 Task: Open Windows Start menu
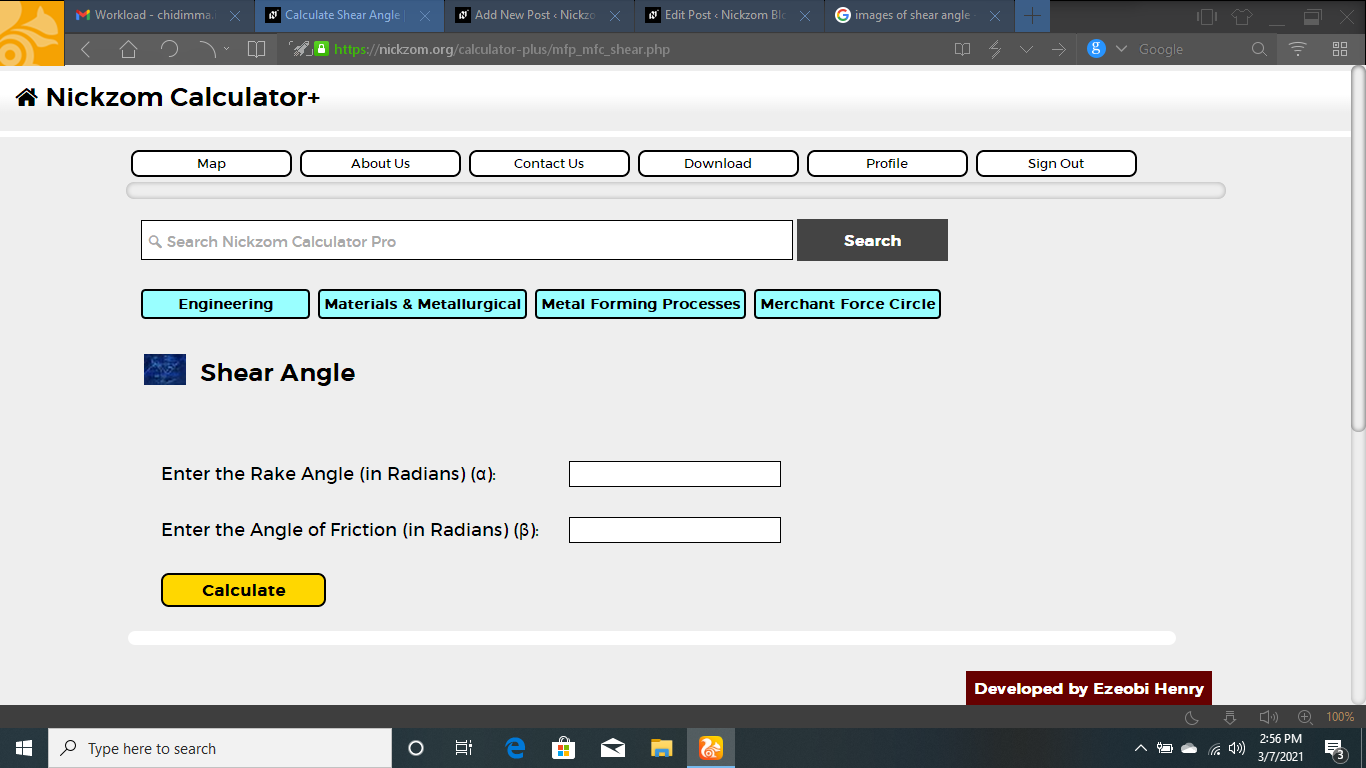(24, 748)
